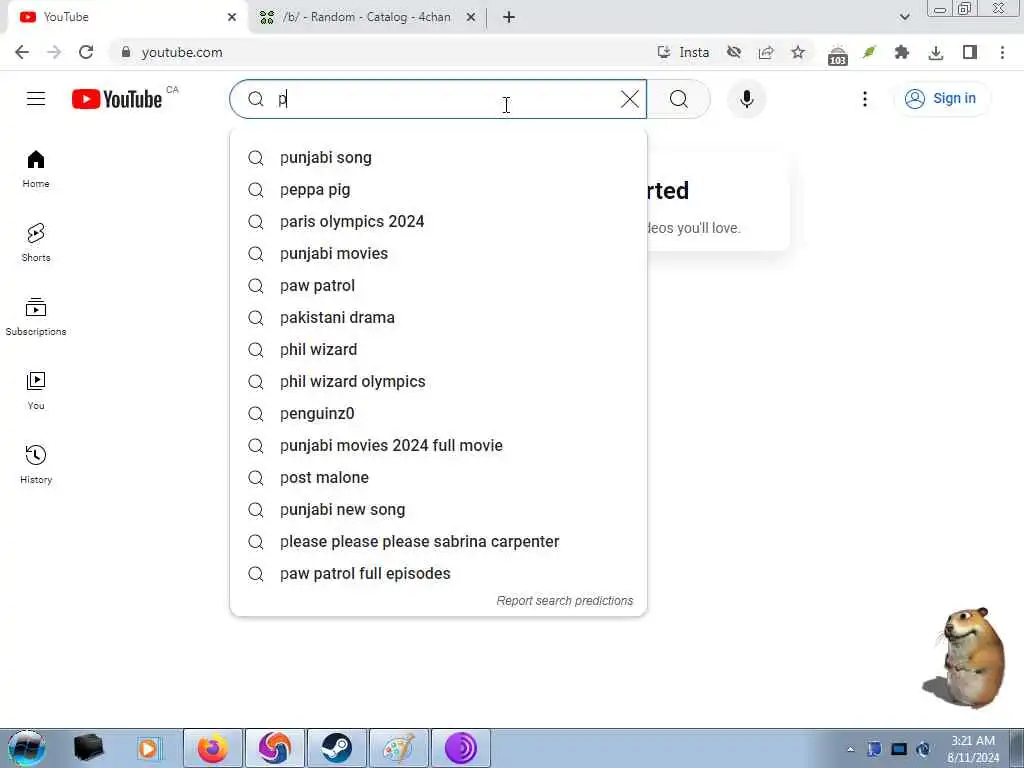Select suggestion "paris olympics 2024"
The height and width of the screenshot is (768, 1024).
click(x=438, y=221)
